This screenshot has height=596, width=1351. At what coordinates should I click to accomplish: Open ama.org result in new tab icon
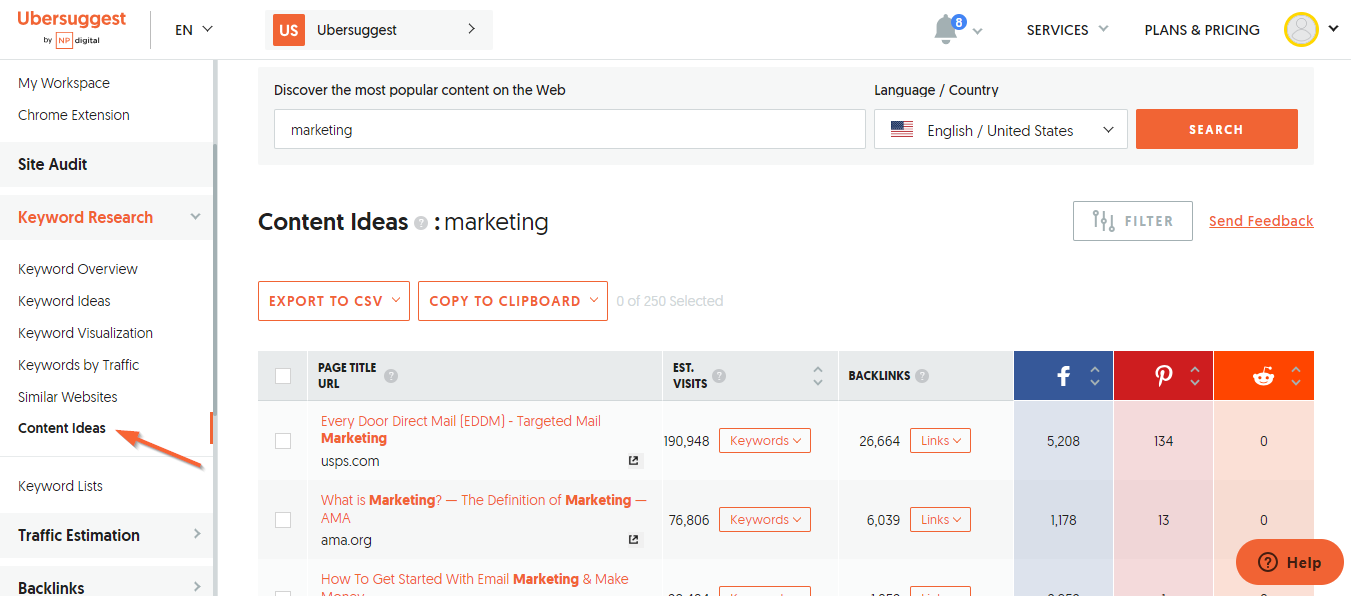pyautogui.click(x=633, y=540)
